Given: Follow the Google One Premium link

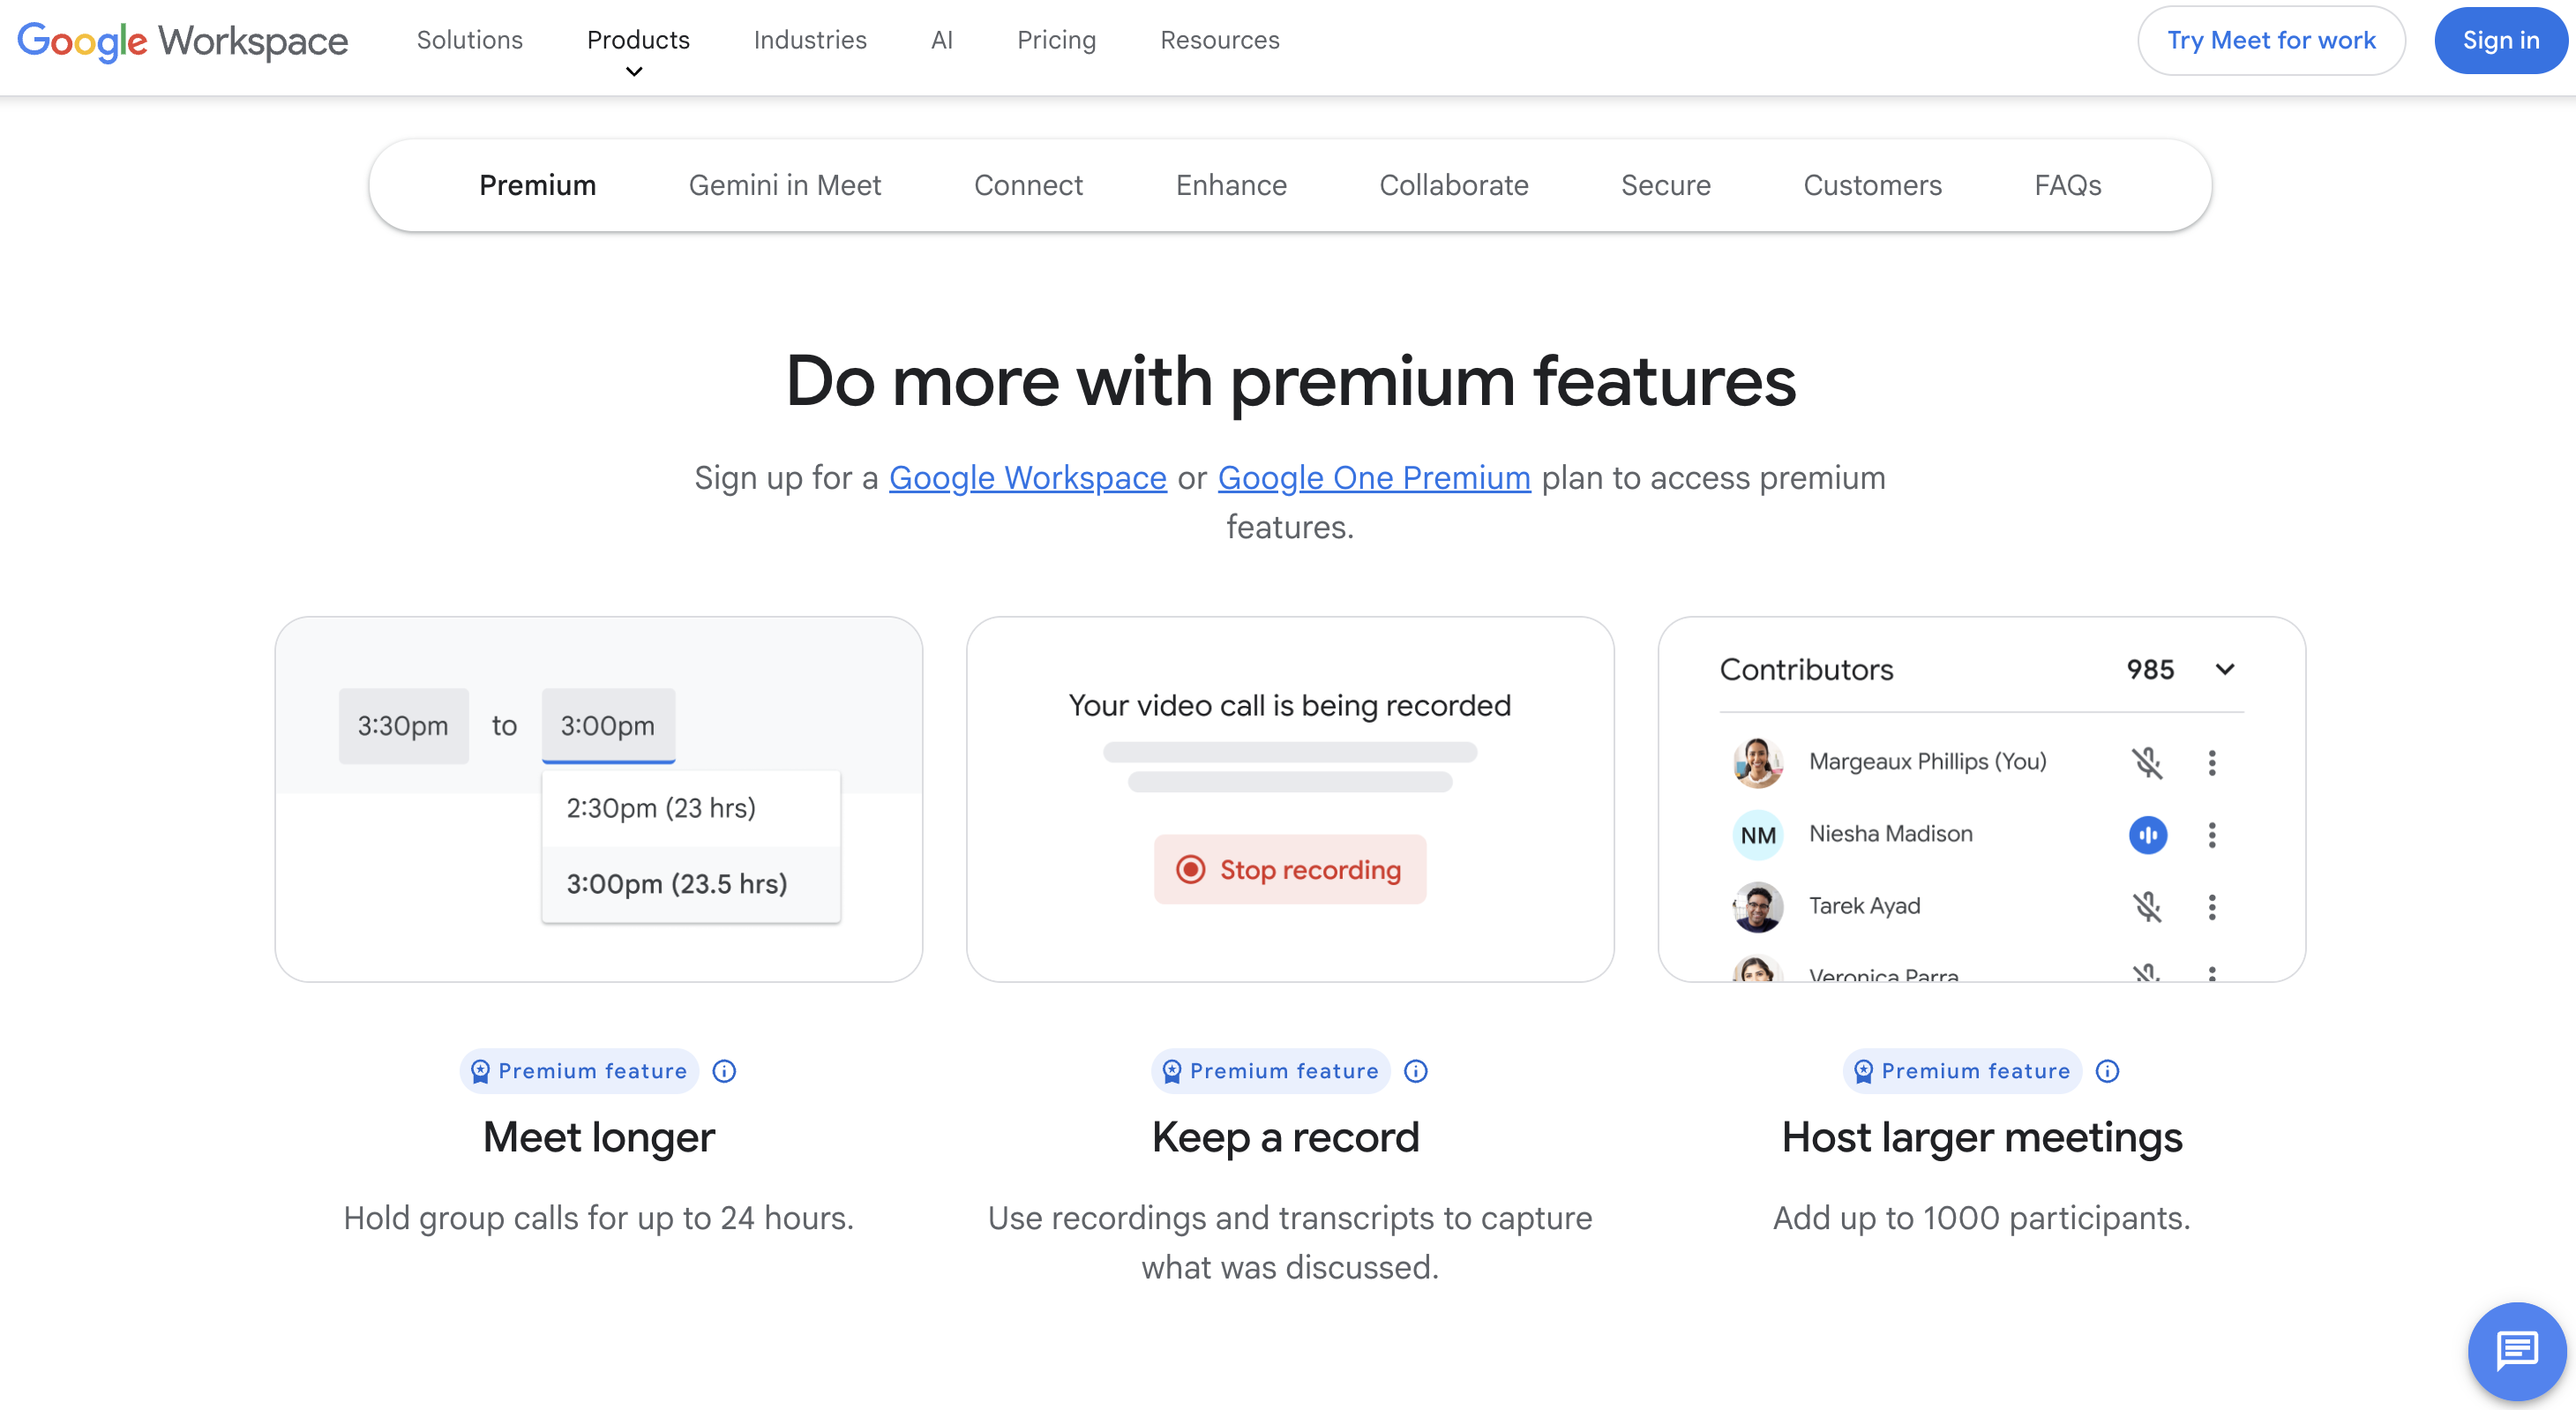Looking at the screenshot, I should point(1373,477).
